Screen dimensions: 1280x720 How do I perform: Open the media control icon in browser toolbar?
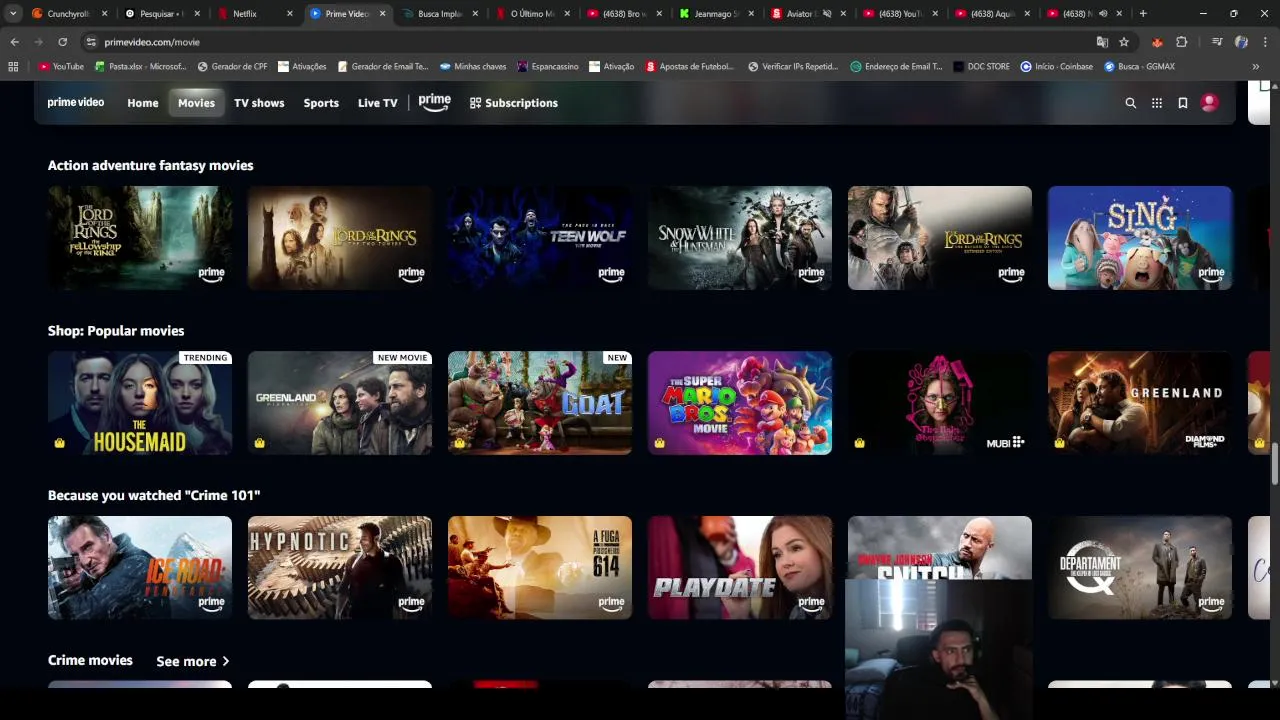click(1217, 42)
